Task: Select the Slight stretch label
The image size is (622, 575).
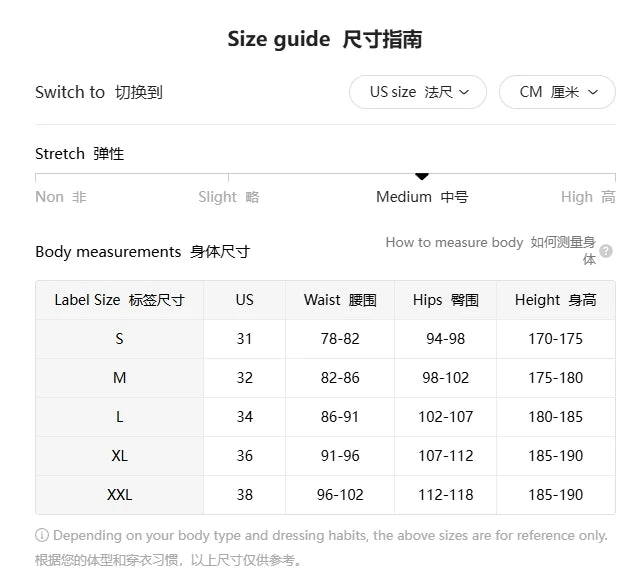Action: click(229, 197)
